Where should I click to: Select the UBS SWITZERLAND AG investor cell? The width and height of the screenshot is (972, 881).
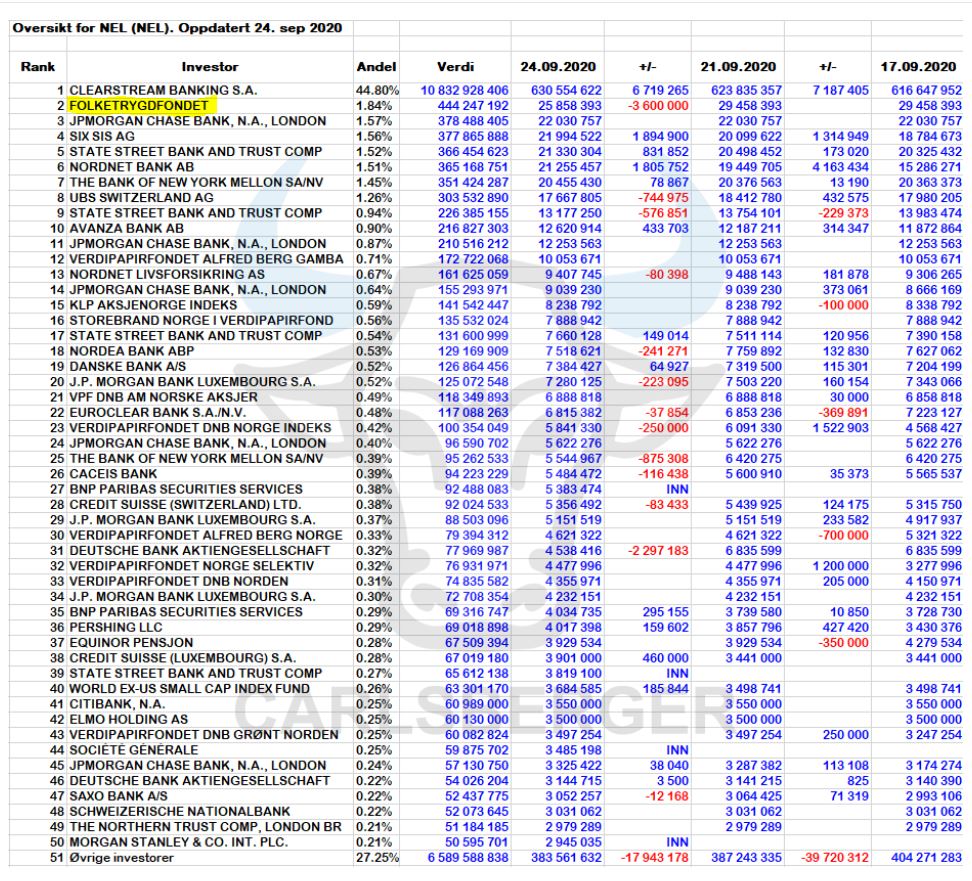tap(141, 198)
